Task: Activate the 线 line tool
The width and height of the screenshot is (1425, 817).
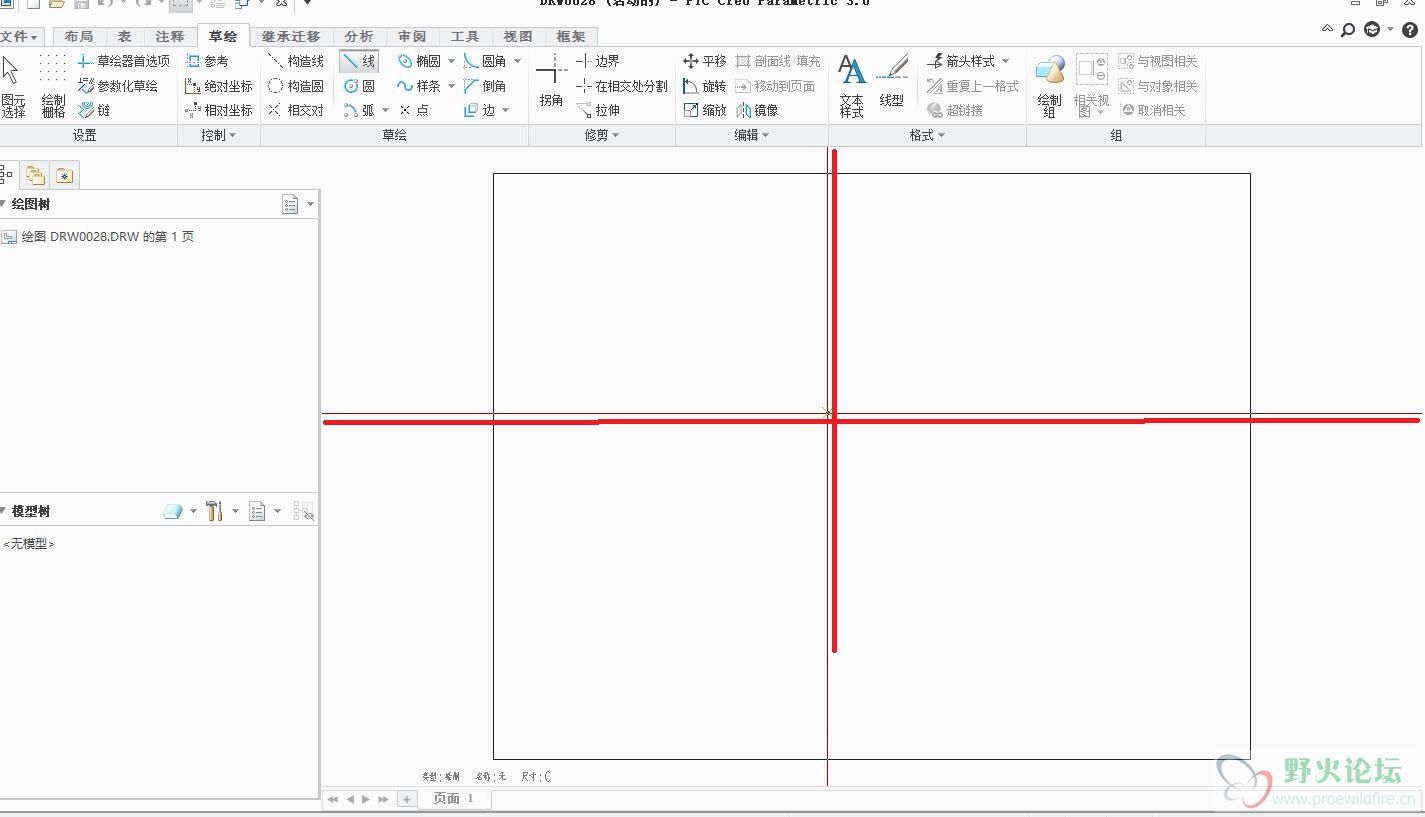Action: tap(359, 61)
